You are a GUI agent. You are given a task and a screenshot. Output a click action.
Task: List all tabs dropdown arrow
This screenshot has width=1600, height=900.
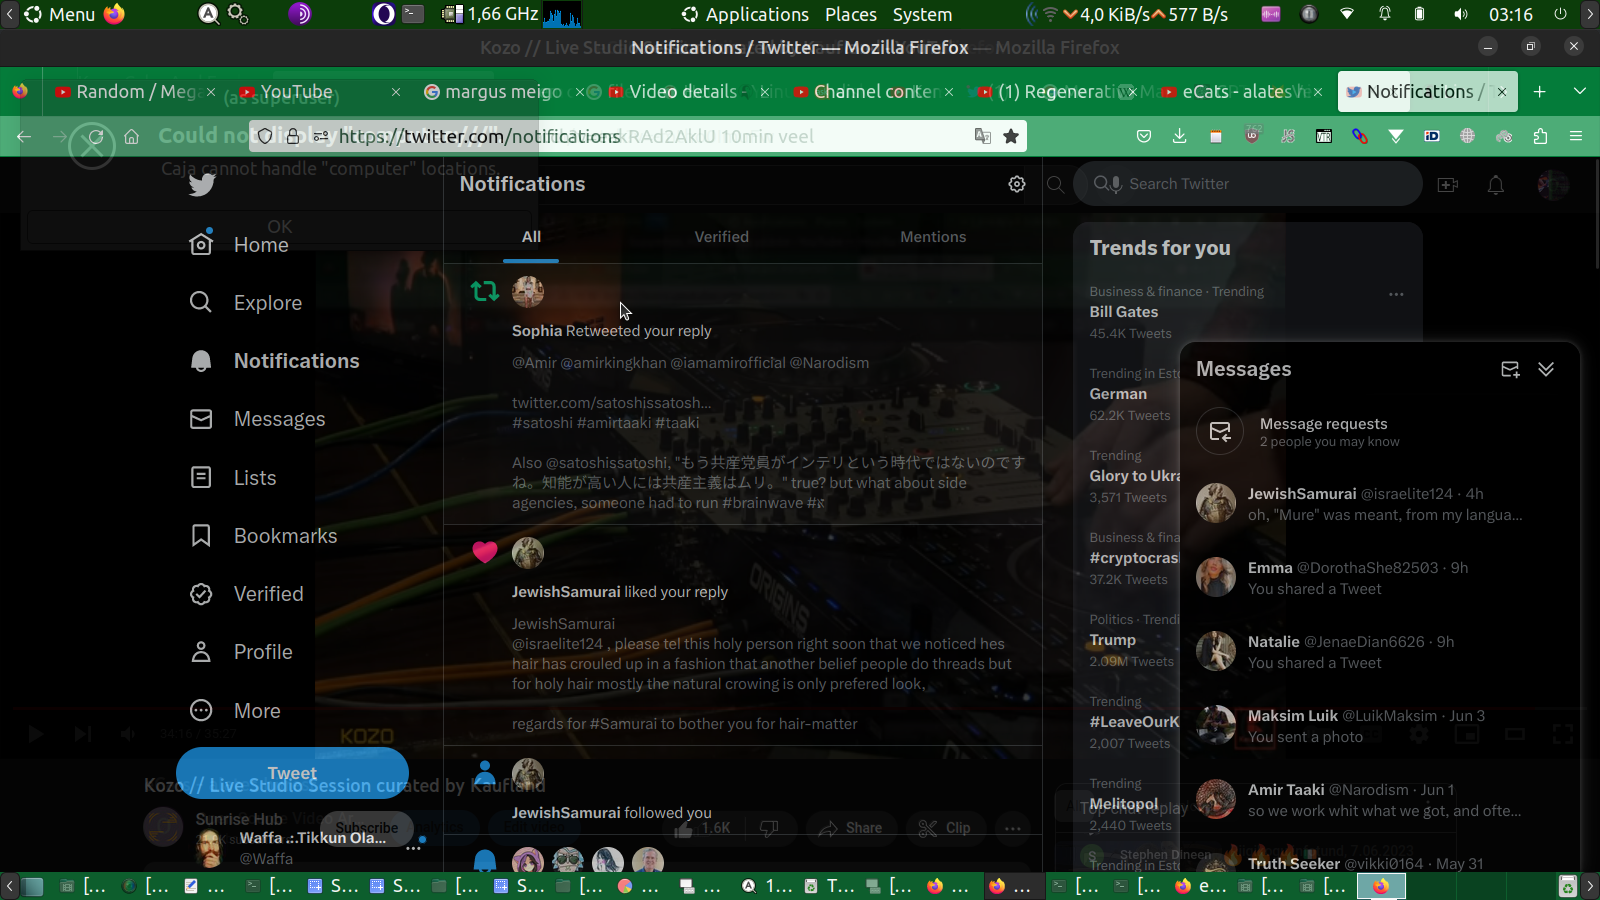coord(1580,92)
